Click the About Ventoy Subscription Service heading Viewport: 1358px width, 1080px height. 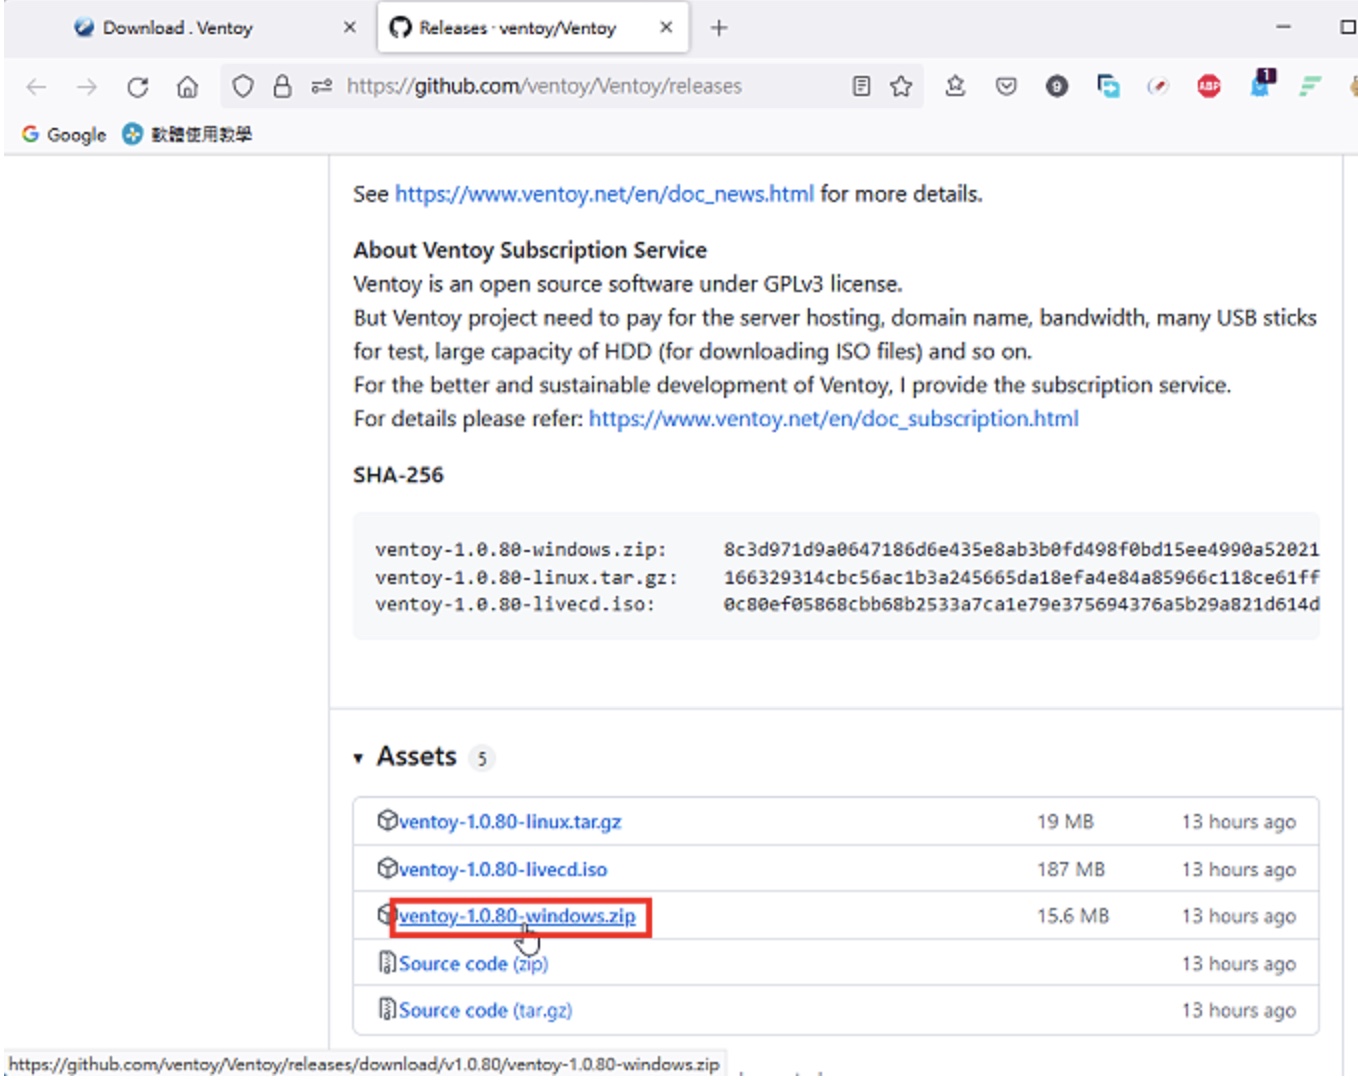[x=530, y=250]
